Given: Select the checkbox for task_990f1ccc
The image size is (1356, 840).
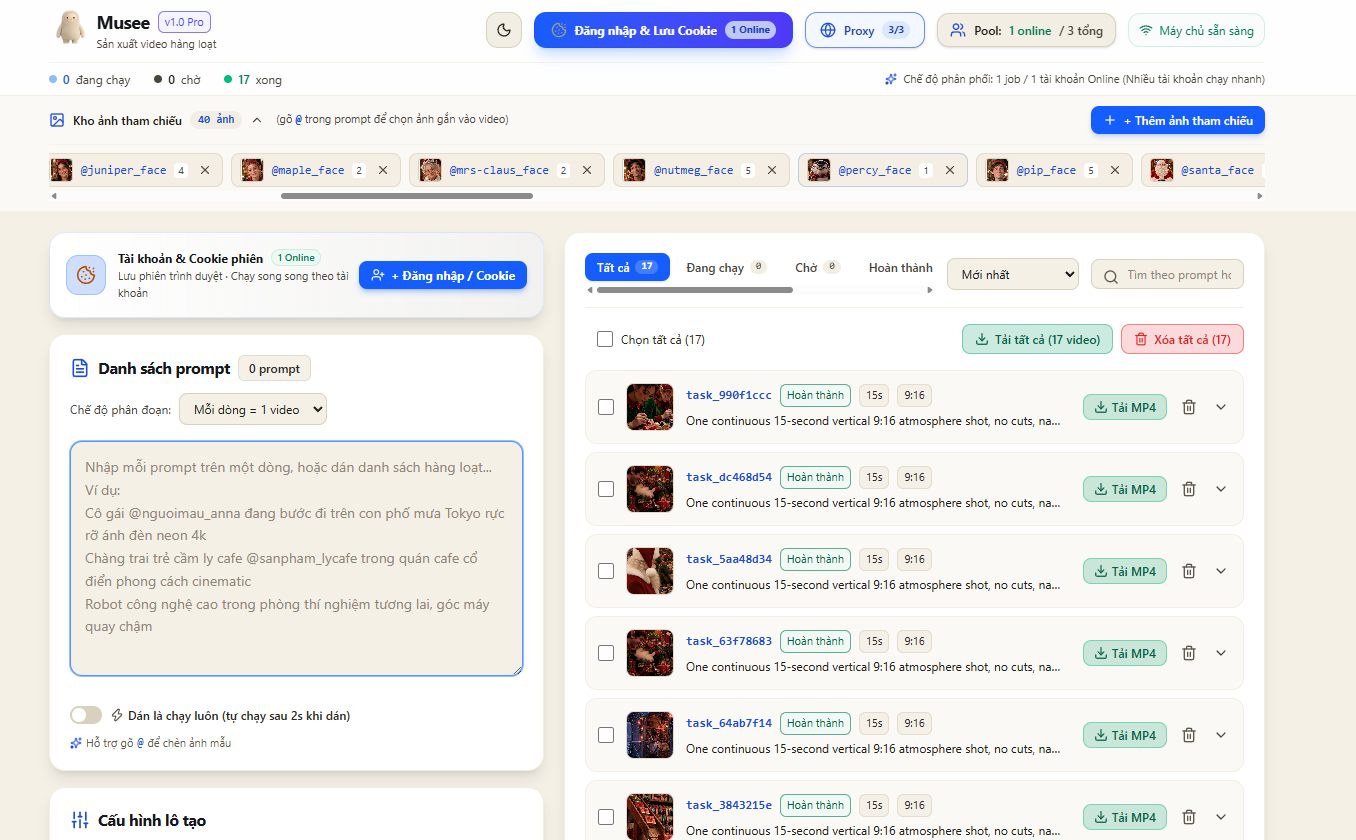Looking at the screenshot, I should (x=606, y=407).
